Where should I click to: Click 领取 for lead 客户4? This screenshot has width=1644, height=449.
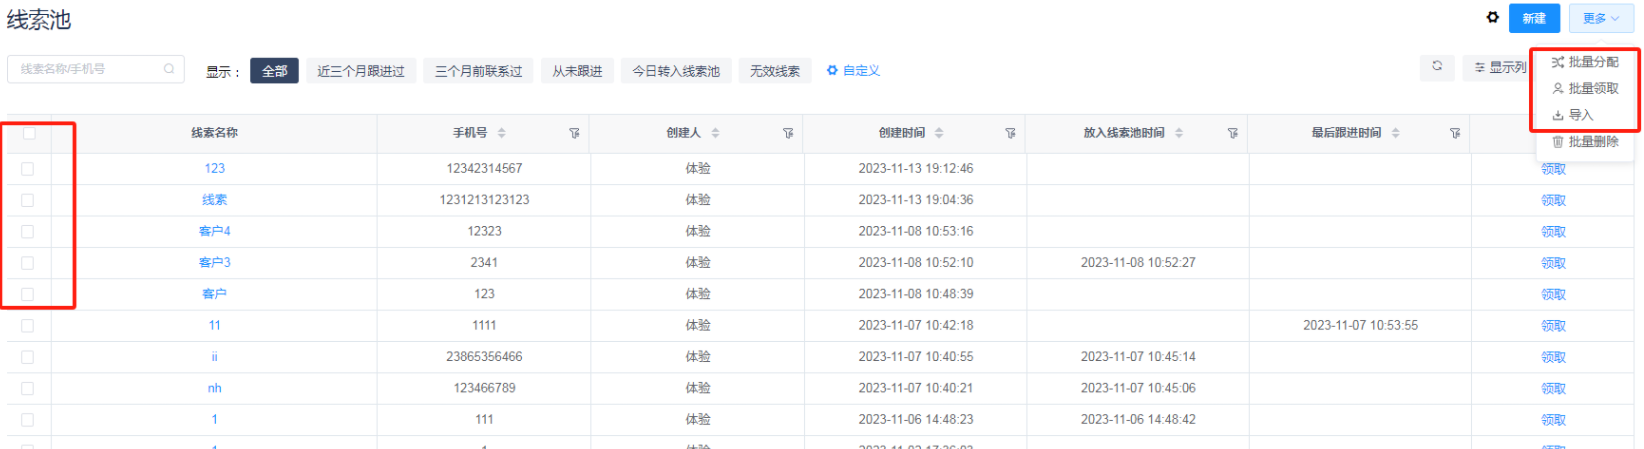pyautogui.click(x=1553, y=232)
